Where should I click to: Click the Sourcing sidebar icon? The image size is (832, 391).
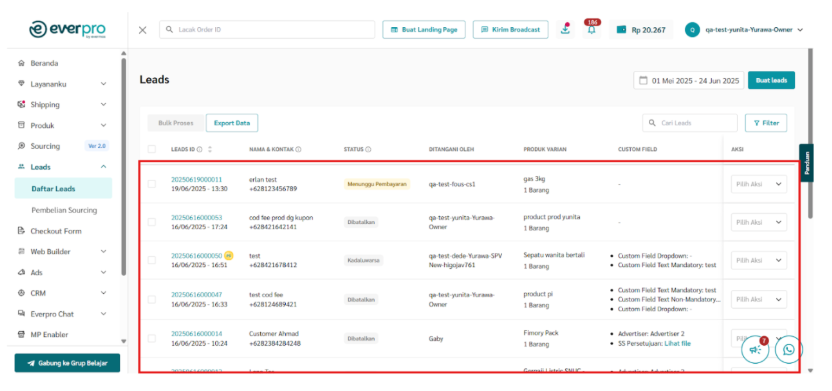[21, 146]
